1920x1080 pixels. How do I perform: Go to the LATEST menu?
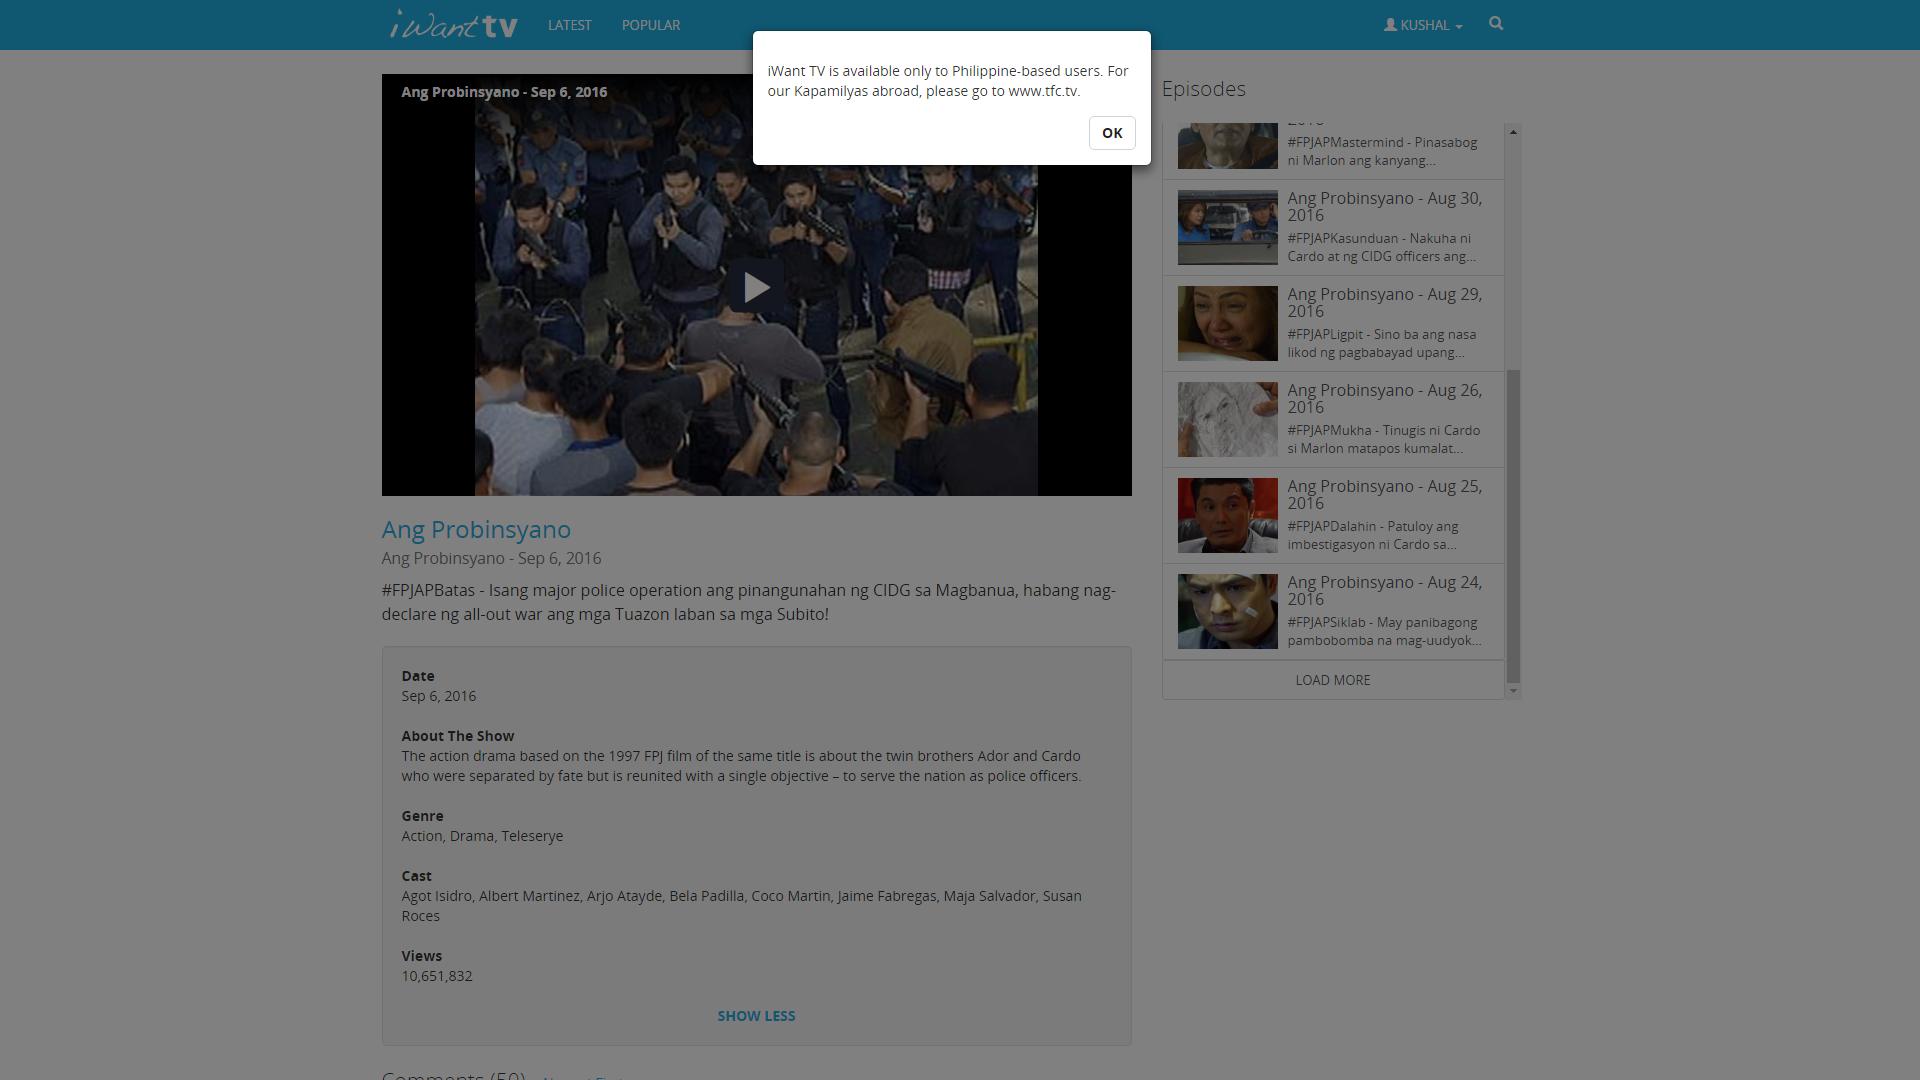[x=569, y=25]
